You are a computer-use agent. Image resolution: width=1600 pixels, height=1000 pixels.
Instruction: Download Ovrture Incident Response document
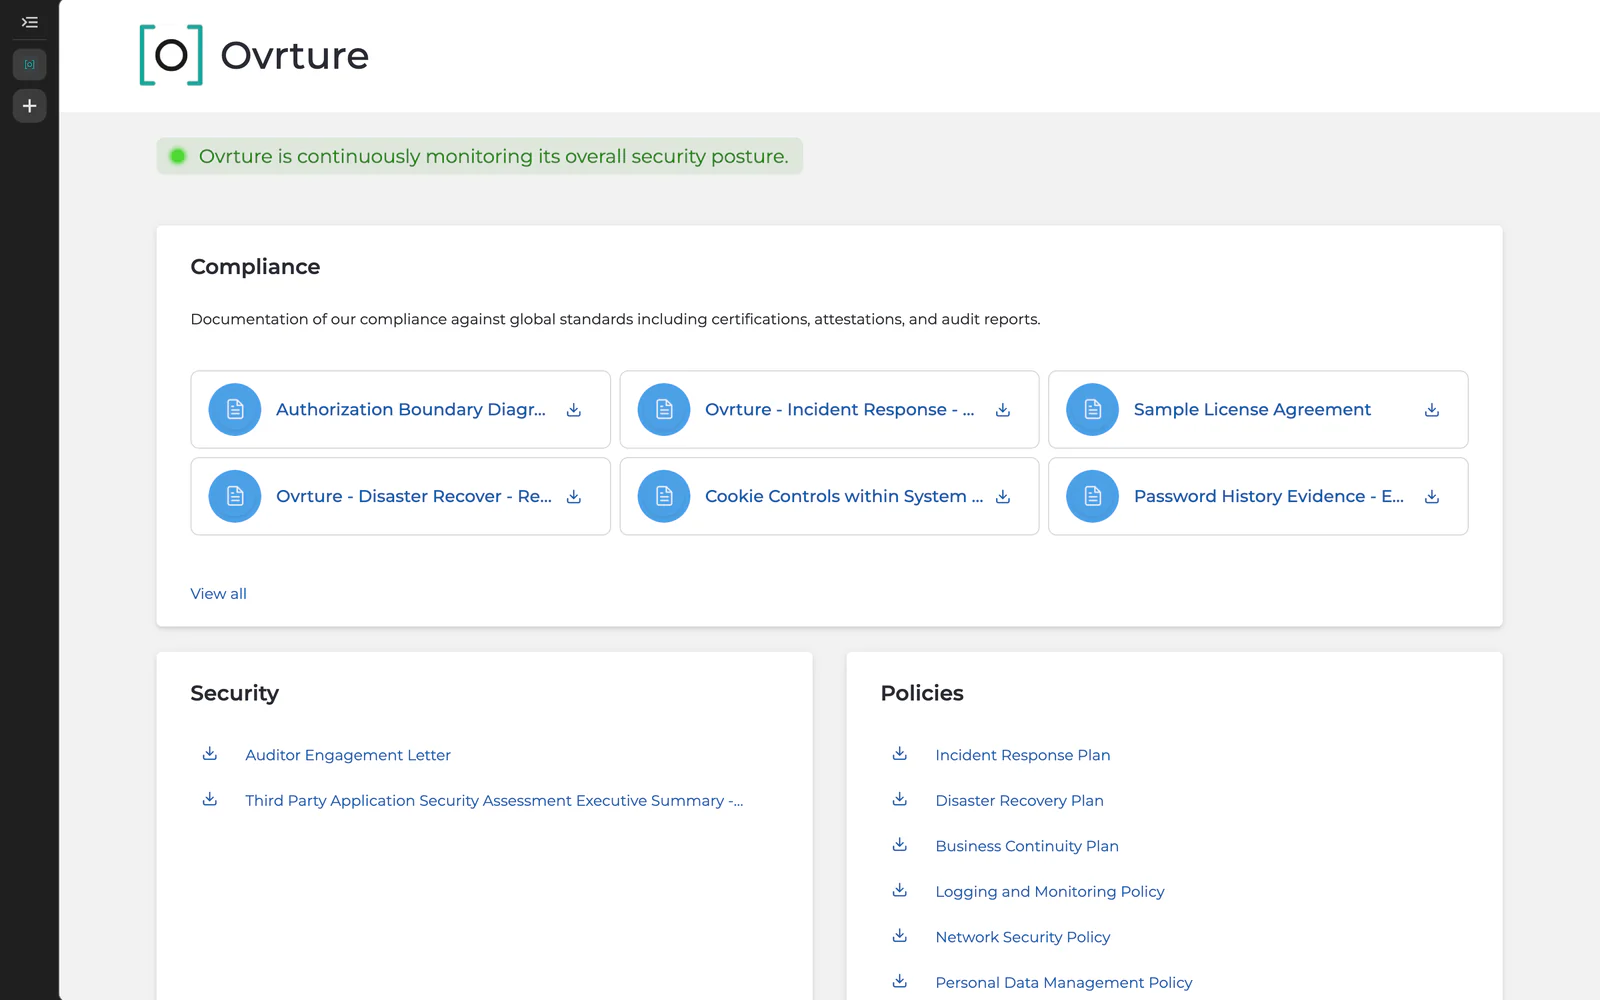(x=1003, y=410)
